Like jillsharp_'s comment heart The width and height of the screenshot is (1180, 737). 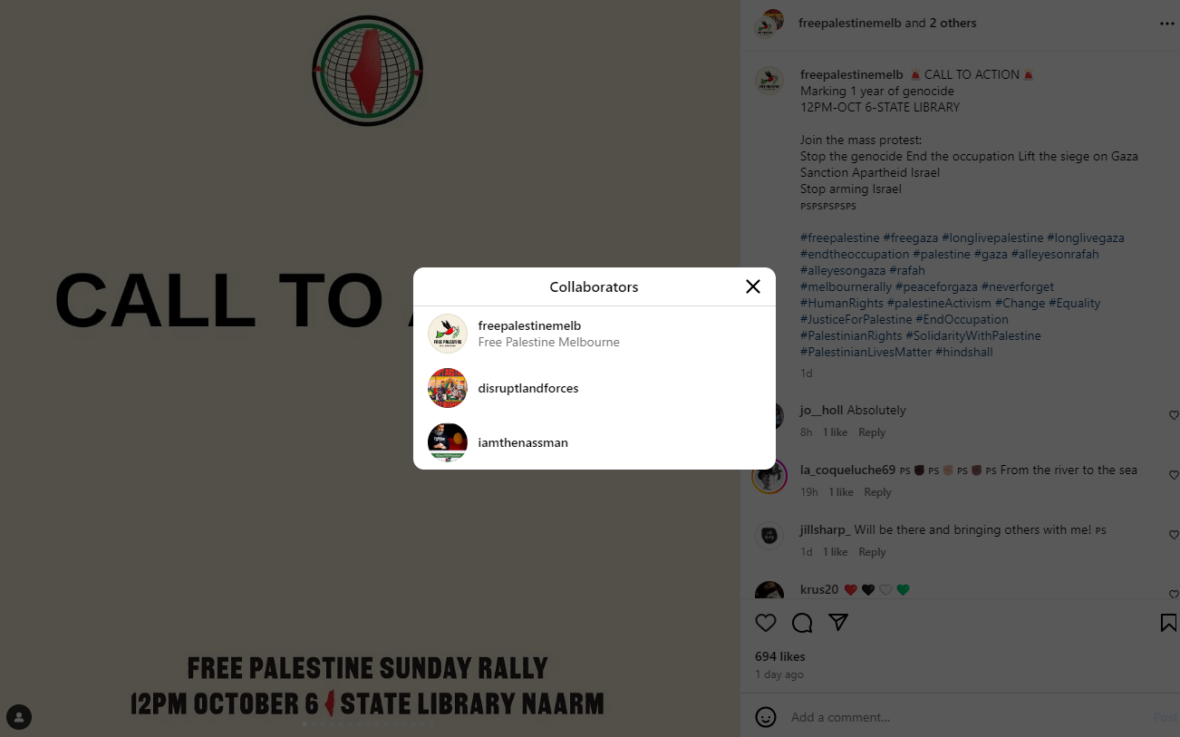[x=1173, y=534]
